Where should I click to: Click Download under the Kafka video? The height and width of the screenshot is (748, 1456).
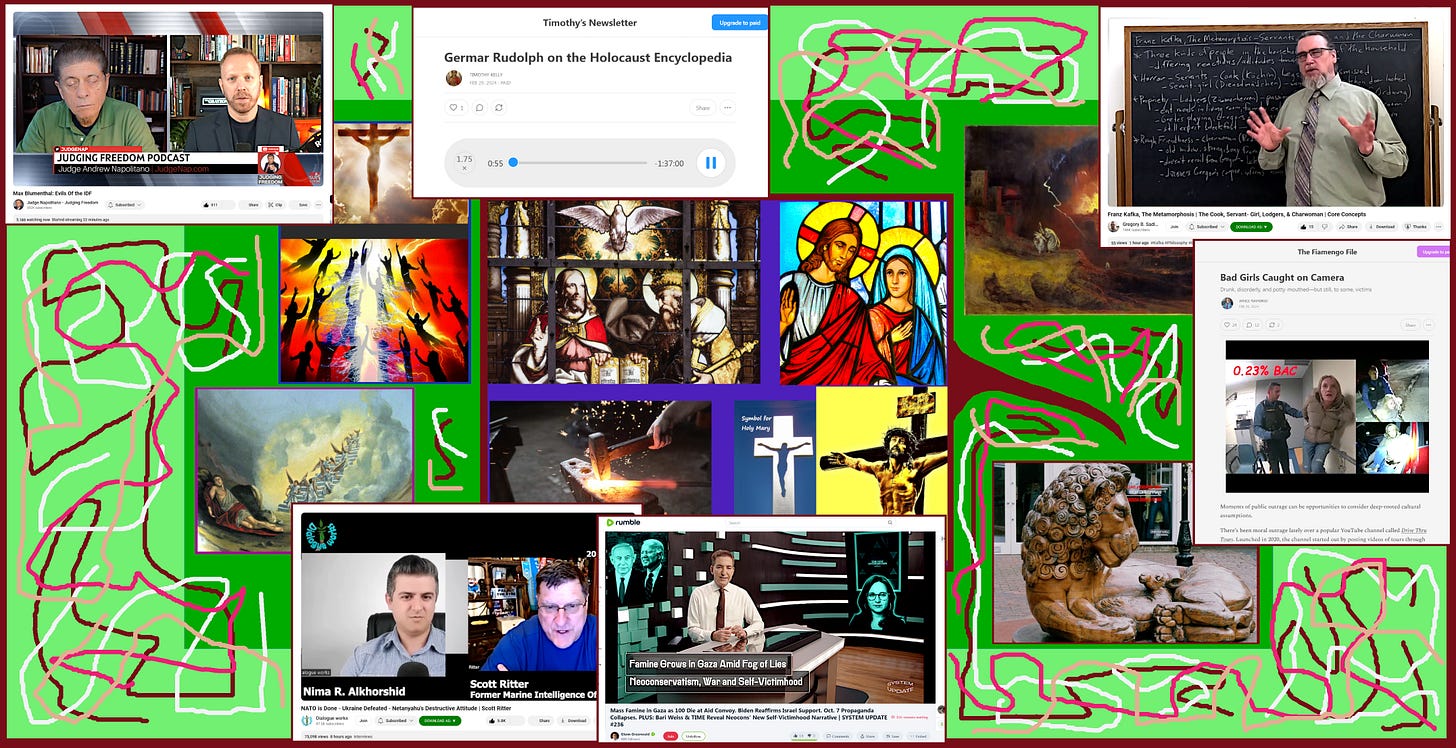click(1381, 227)
